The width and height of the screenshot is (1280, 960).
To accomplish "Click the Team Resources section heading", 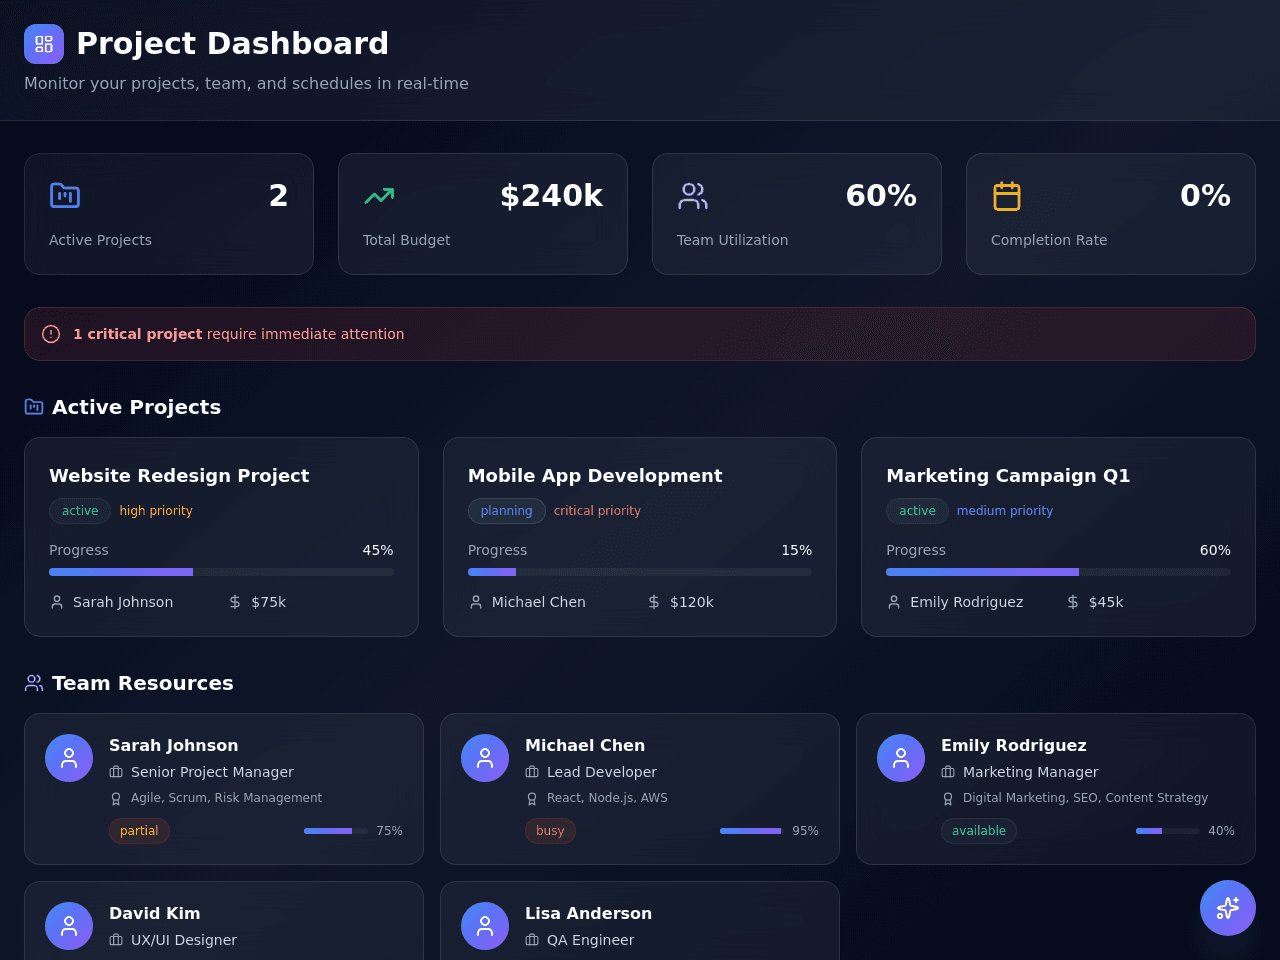I will point(143,683).
